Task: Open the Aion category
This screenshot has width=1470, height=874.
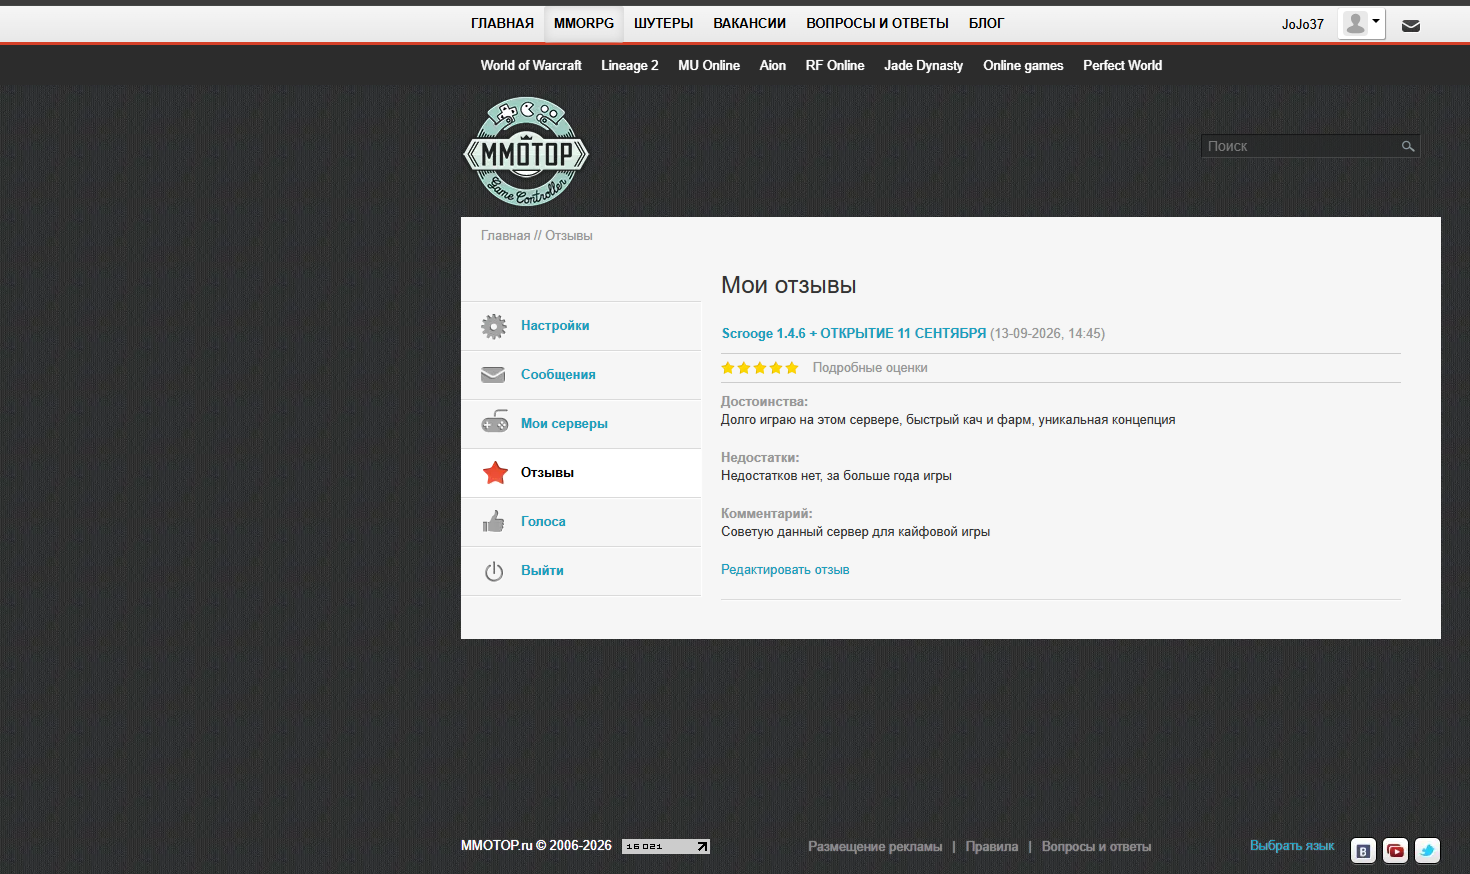Action: click(x=773, y=65)
